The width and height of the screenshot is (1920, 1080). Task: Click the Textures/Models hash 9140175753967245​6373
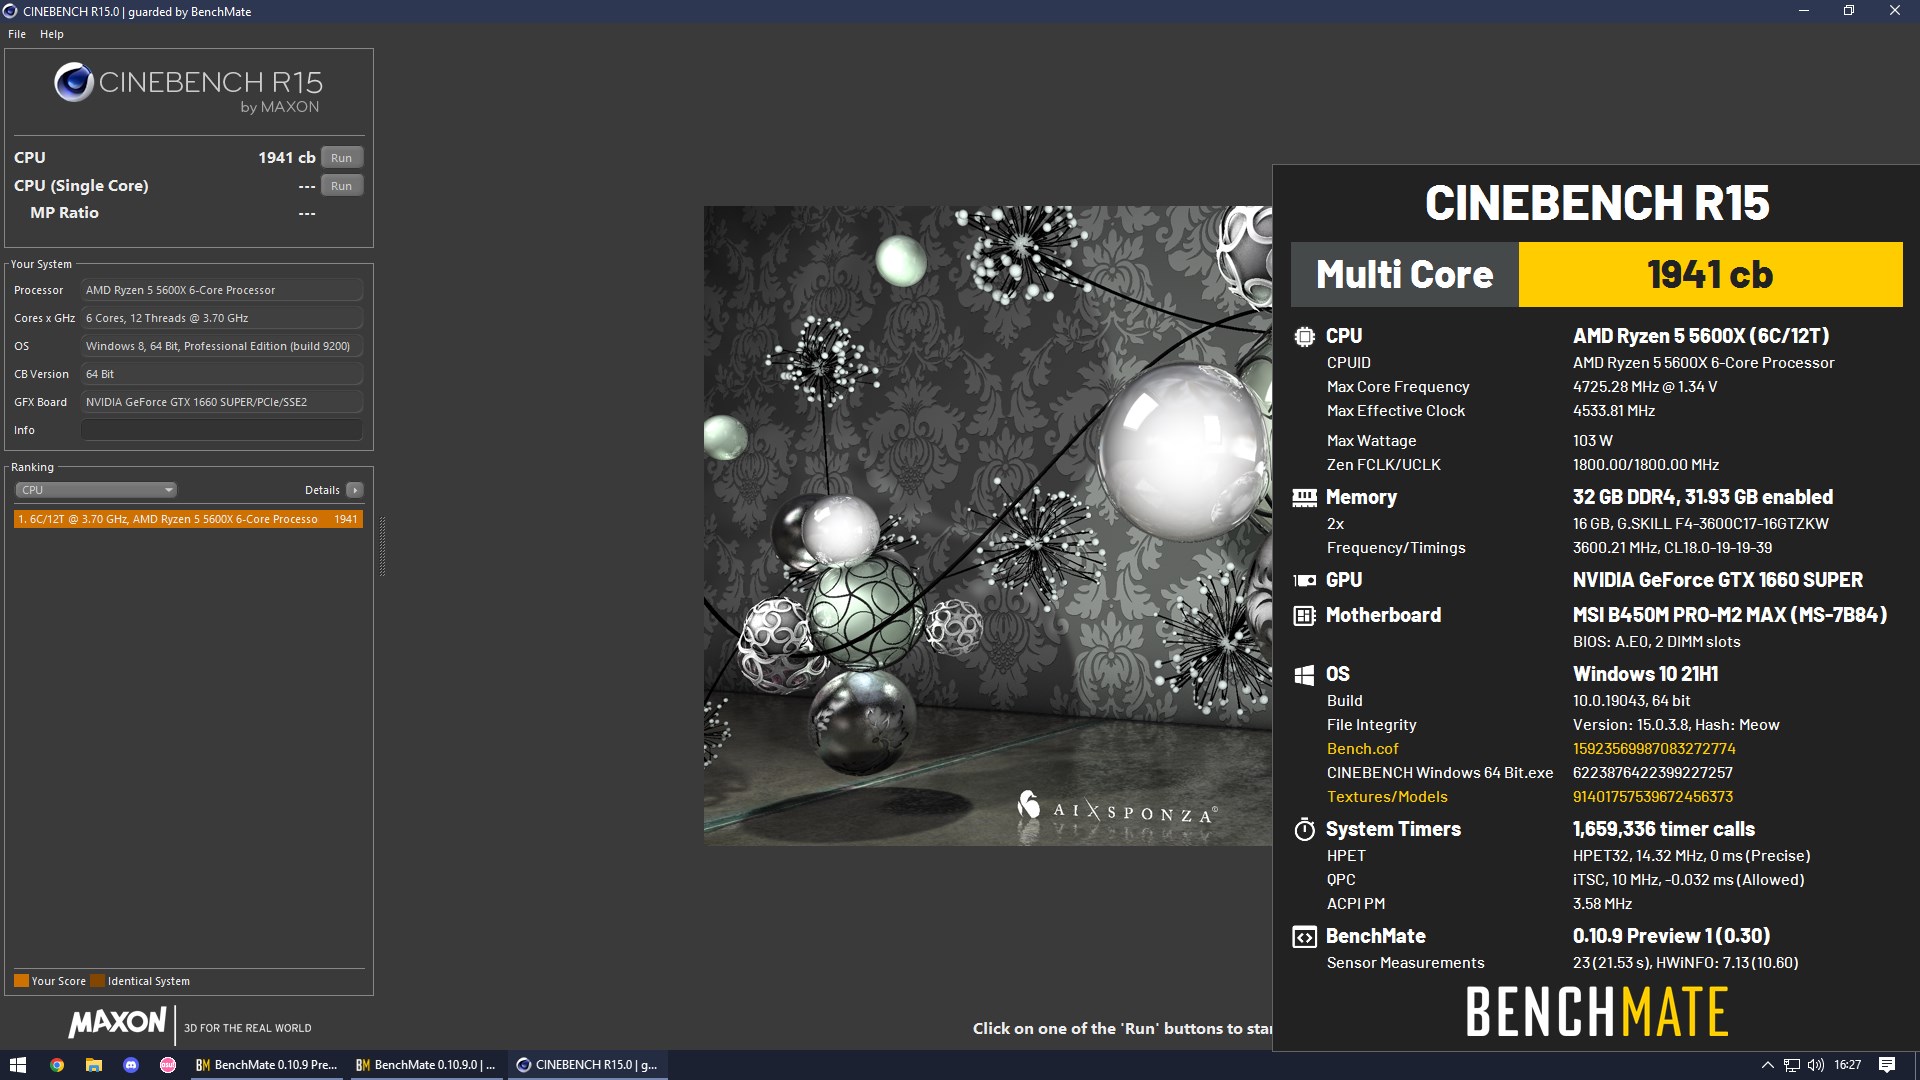click(x=1653, y=797)
